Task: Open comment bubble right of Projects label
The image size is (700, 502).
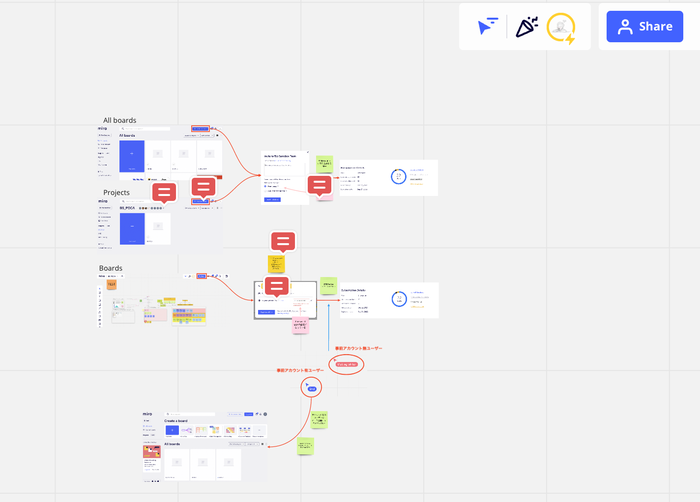Action: [203, 187]
